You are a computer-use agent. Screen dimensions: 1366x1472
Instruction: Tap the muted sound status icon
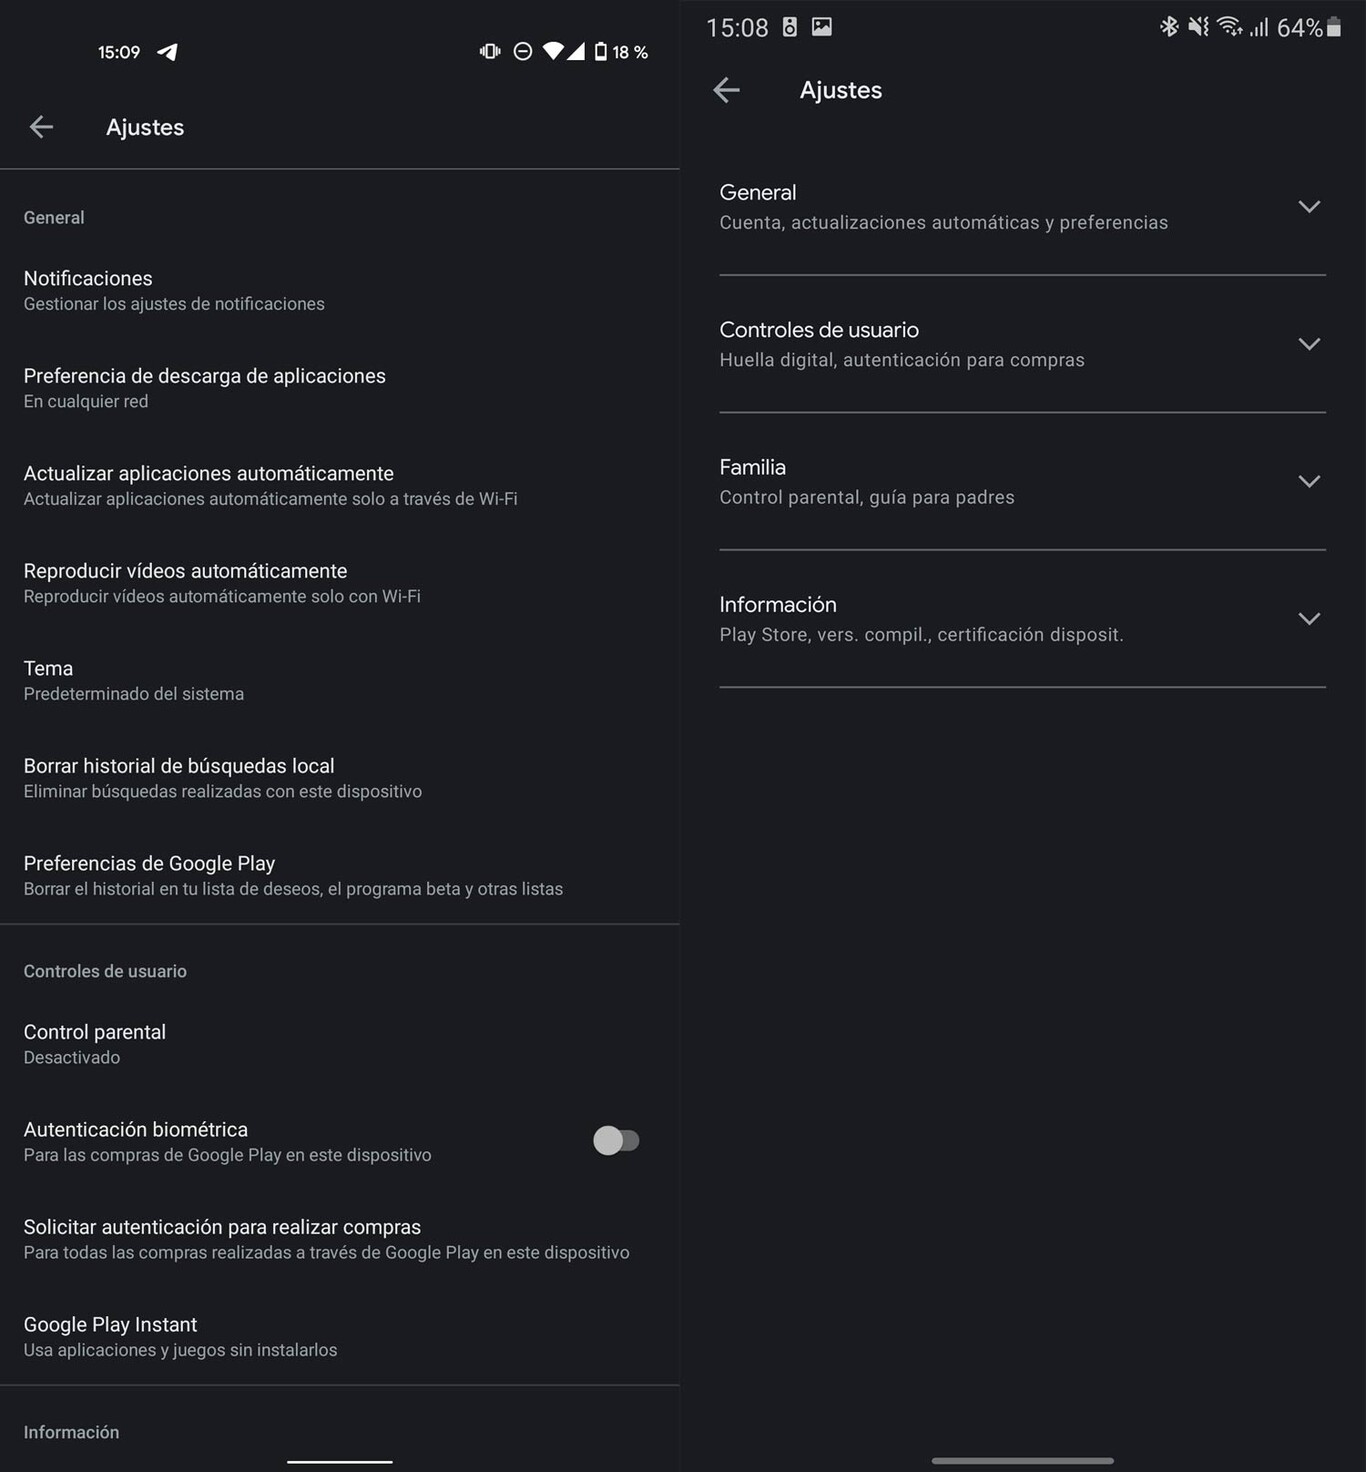pyautogui.click(x=1197, y=27)
